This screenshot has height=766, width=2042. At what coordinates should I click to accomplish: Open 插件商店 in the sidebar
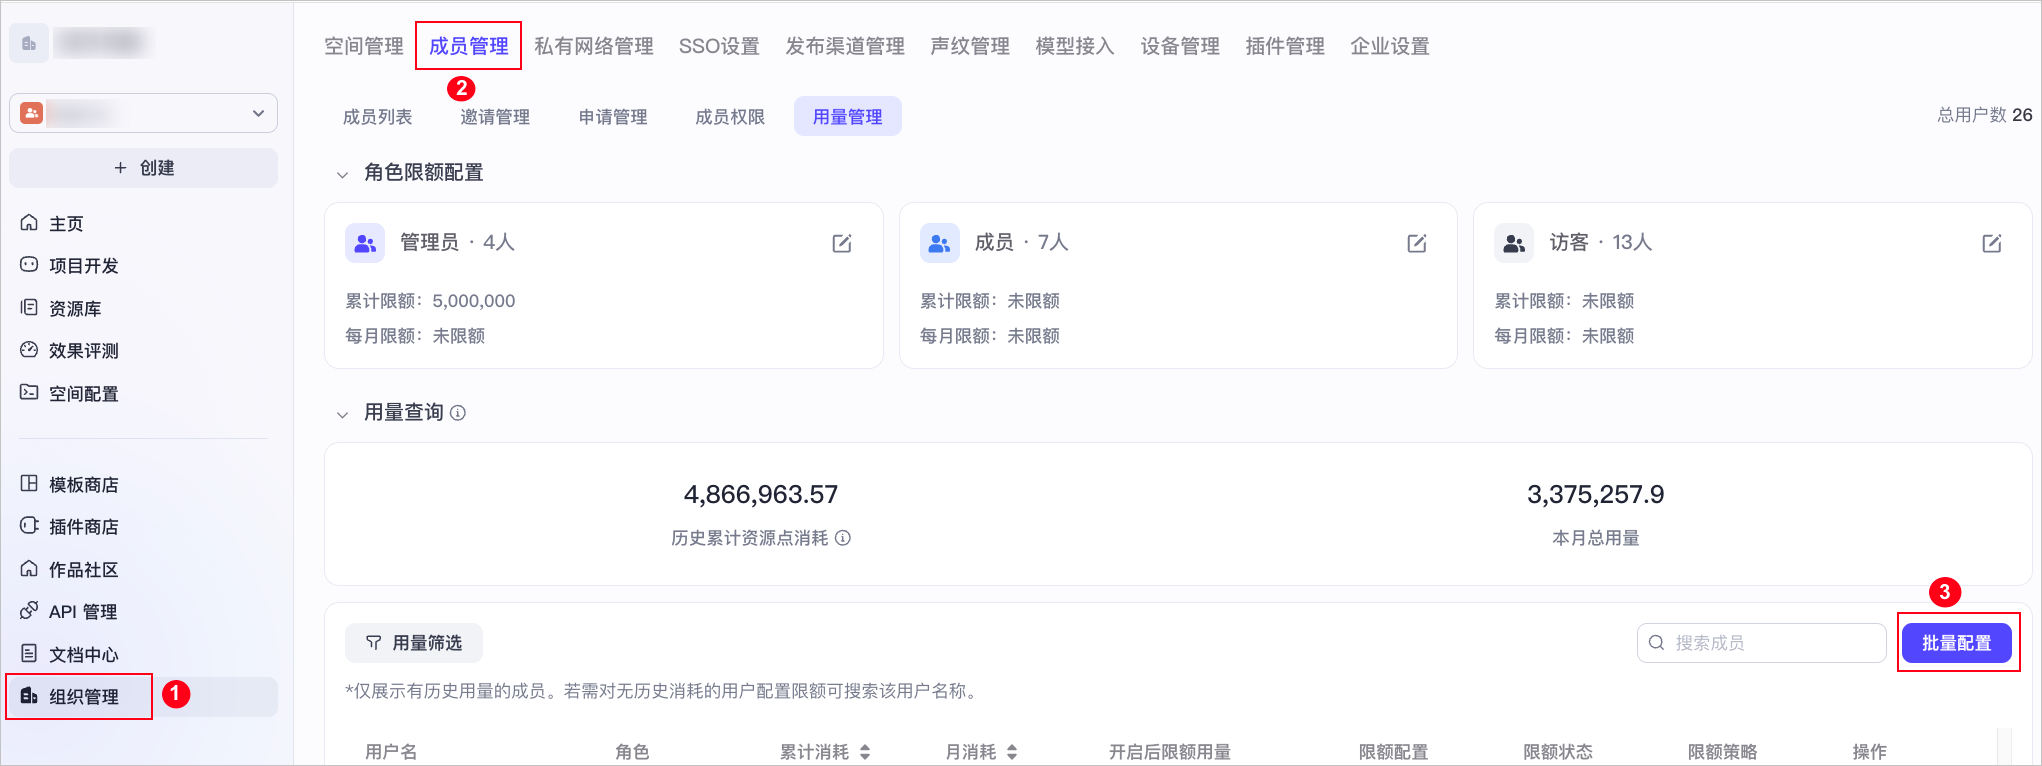pyautogui.click(x=83, y=527)
